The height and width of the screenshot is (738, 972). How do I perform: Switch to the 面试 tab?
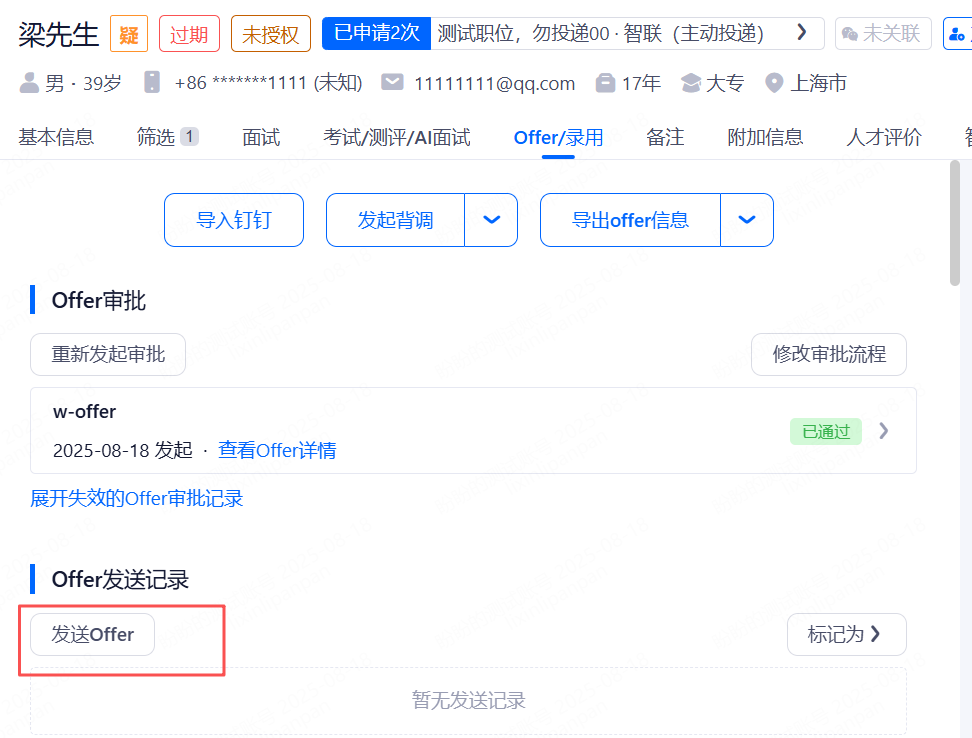[261, 138]
